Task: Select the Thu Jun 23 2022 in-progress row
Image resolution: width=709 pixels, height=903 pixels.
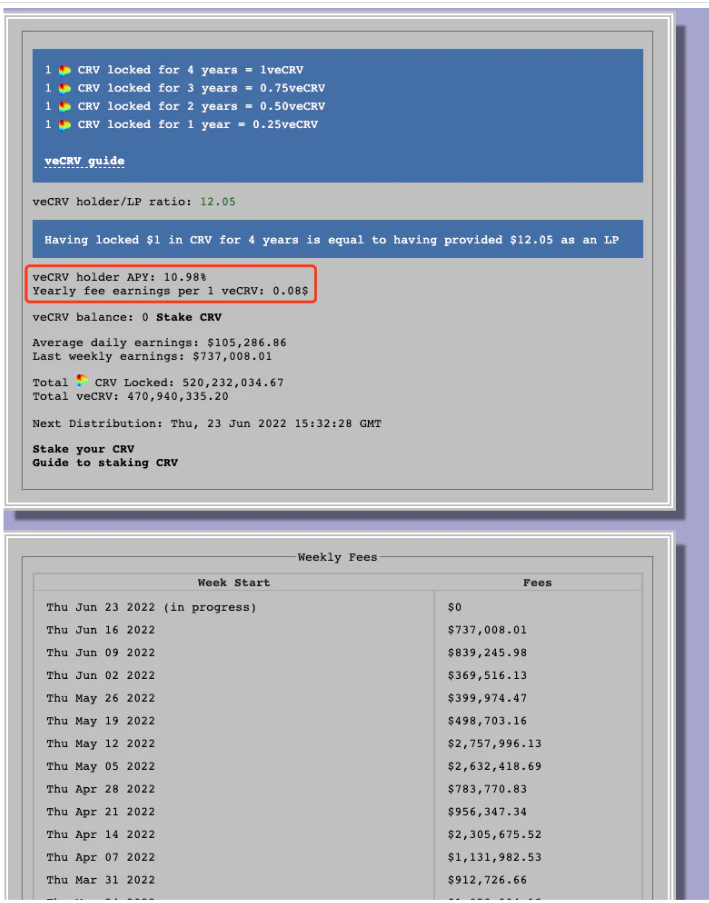Action: (151, 607)
